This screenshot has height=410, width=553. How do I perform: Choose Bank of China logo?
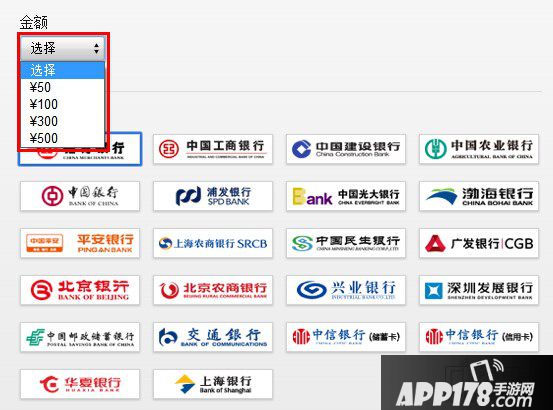(80, 196)
